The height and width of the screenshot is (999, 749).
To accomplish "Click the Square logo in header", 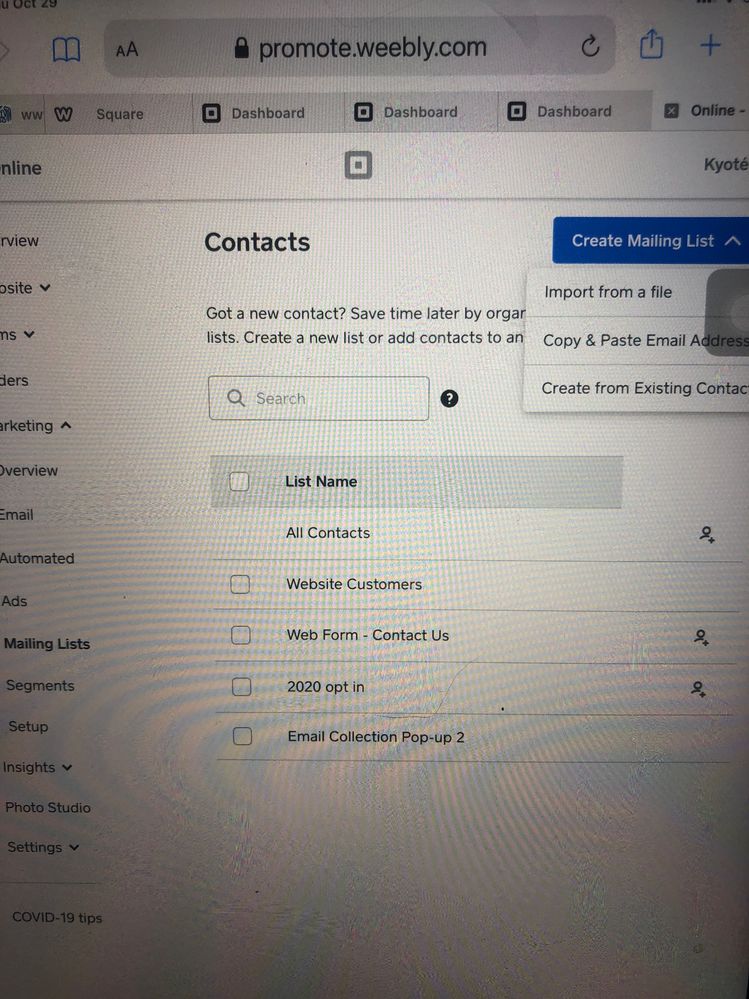I will 358,165.
